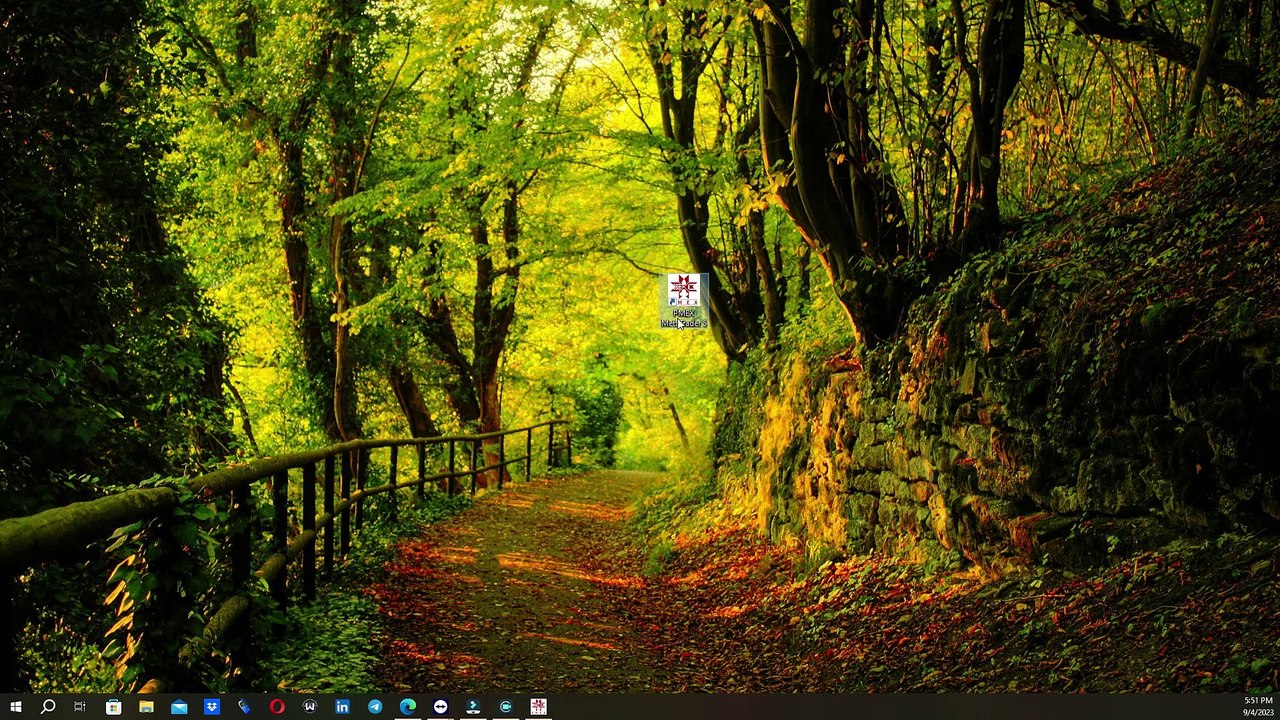Open the round W app icon in taskbar

[x=310, y=707]
